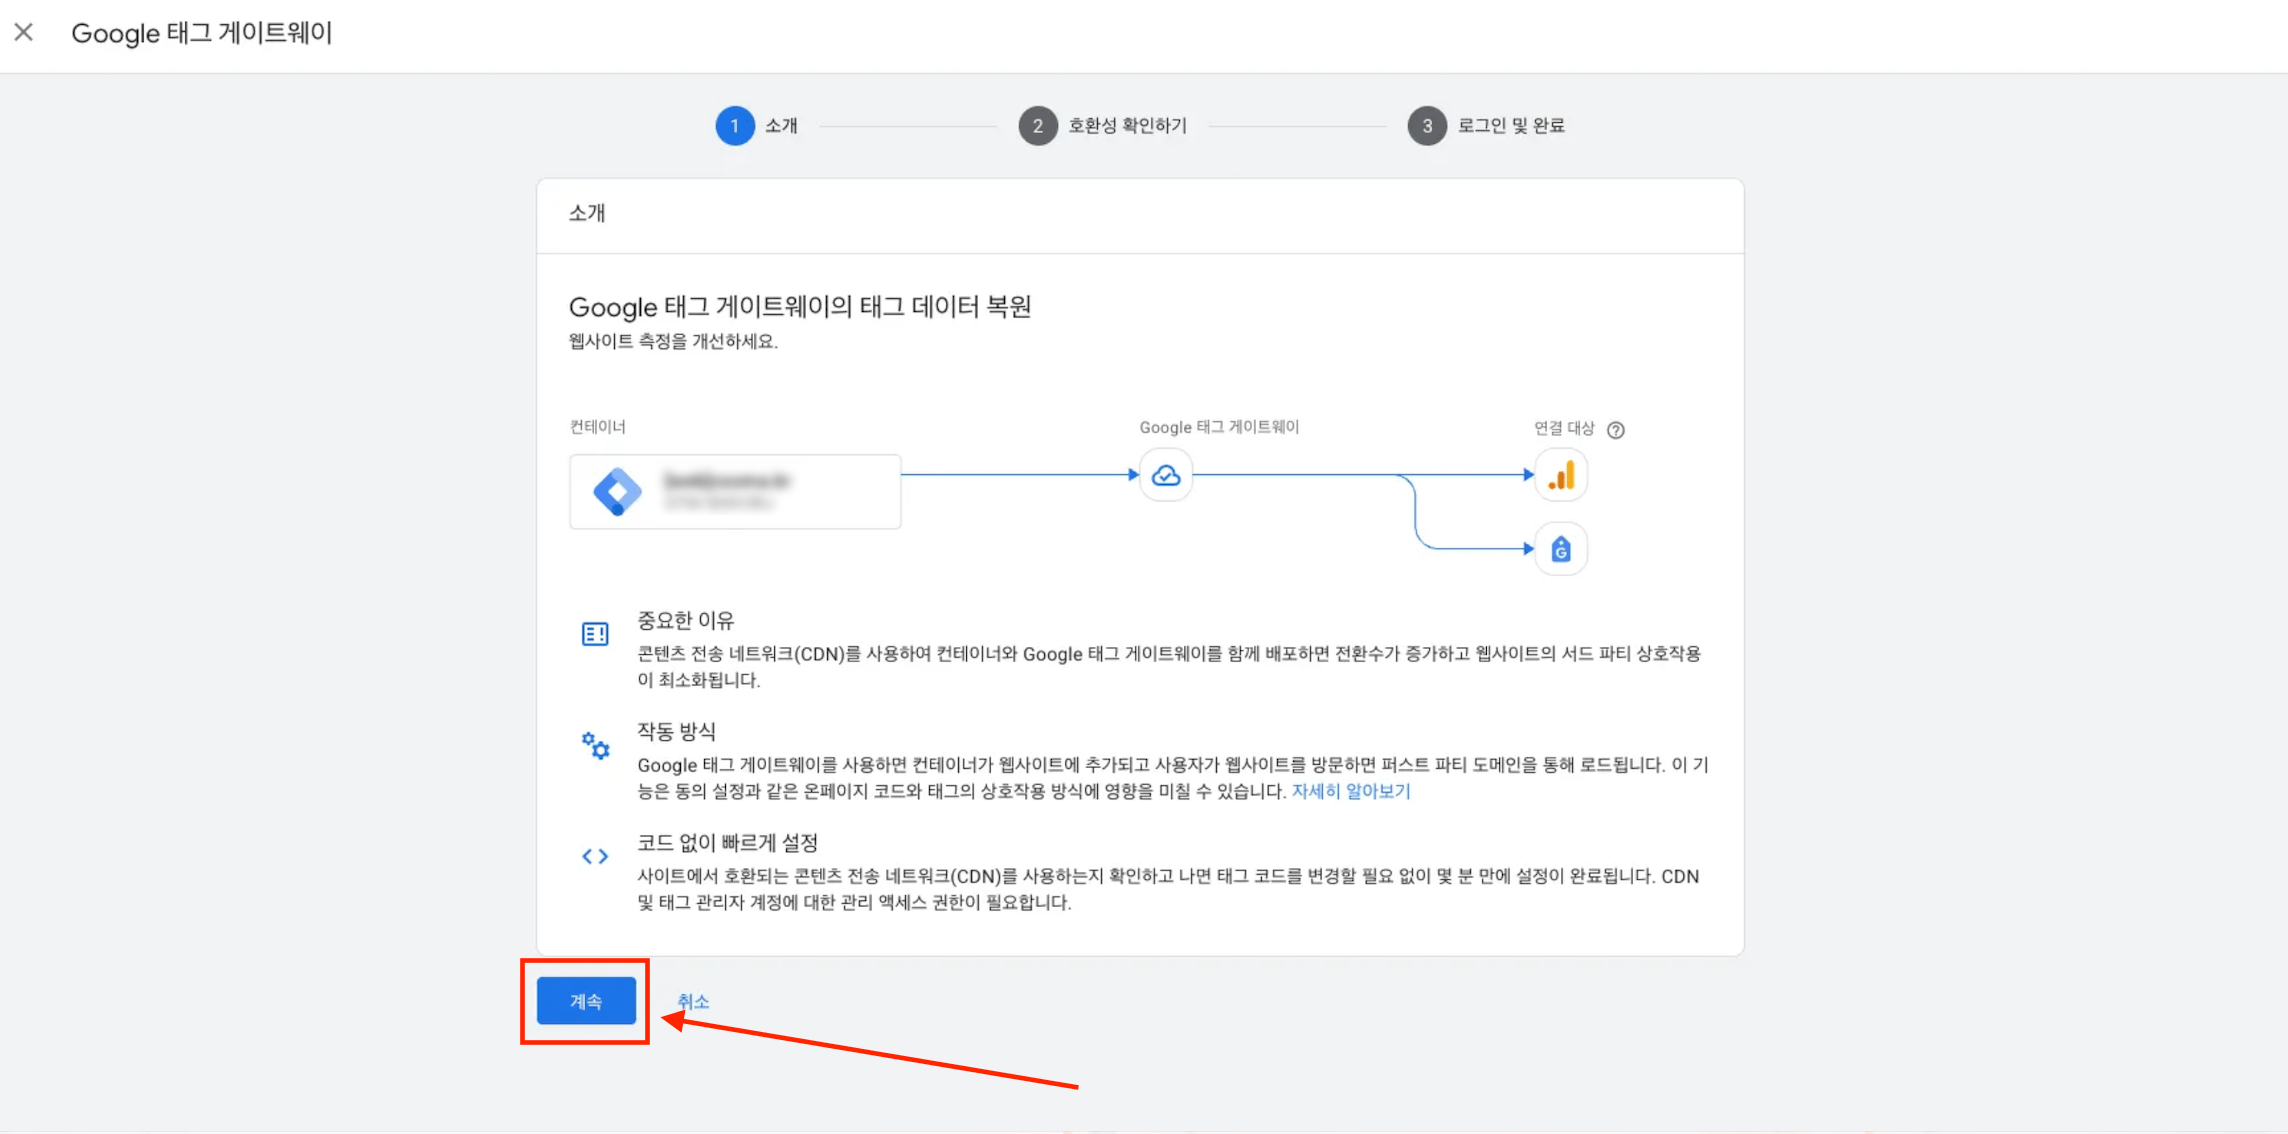Click the 취소 link
2288x1134 pixels.
(693, 1001)
